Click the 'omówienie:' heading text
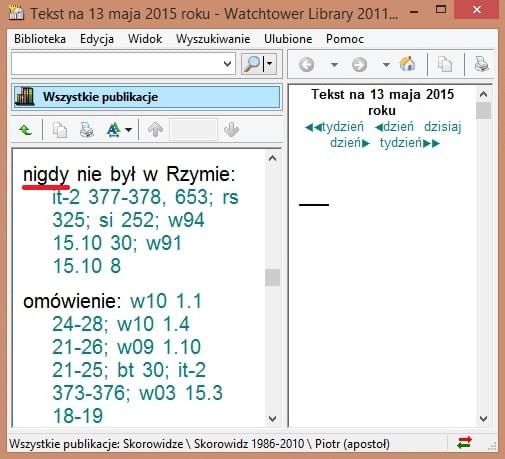Viewport: 505px width, 459px height. pos(72,301)
